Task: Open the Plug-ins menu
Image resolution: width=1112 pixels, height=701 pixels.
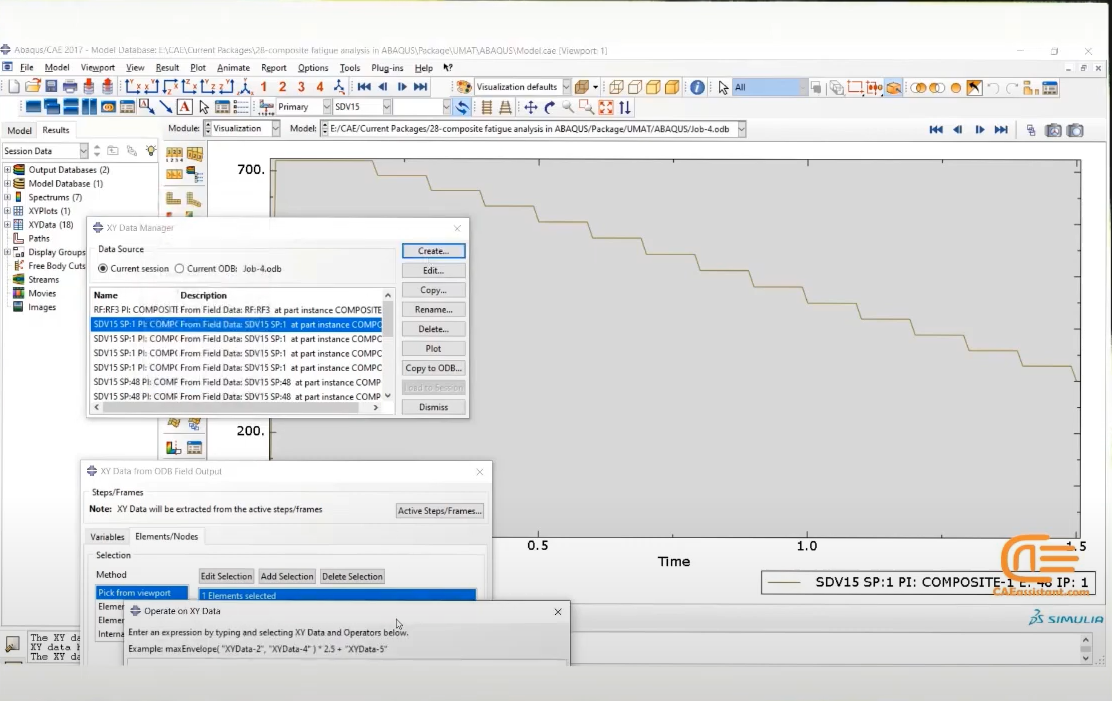Action: [x=387, y=67]
